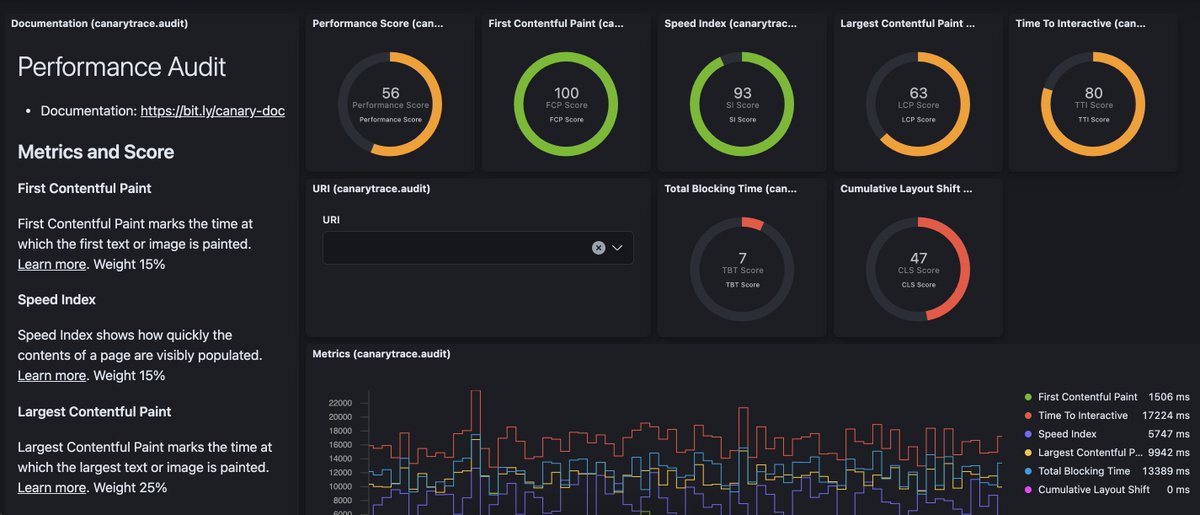Click the 10000 y-axis label

click(340, 487)
